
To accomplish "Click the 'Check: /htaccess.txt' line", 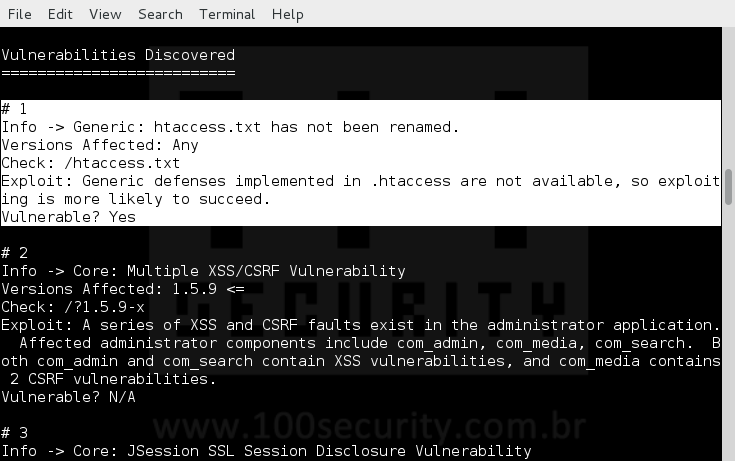I will 90,163.
